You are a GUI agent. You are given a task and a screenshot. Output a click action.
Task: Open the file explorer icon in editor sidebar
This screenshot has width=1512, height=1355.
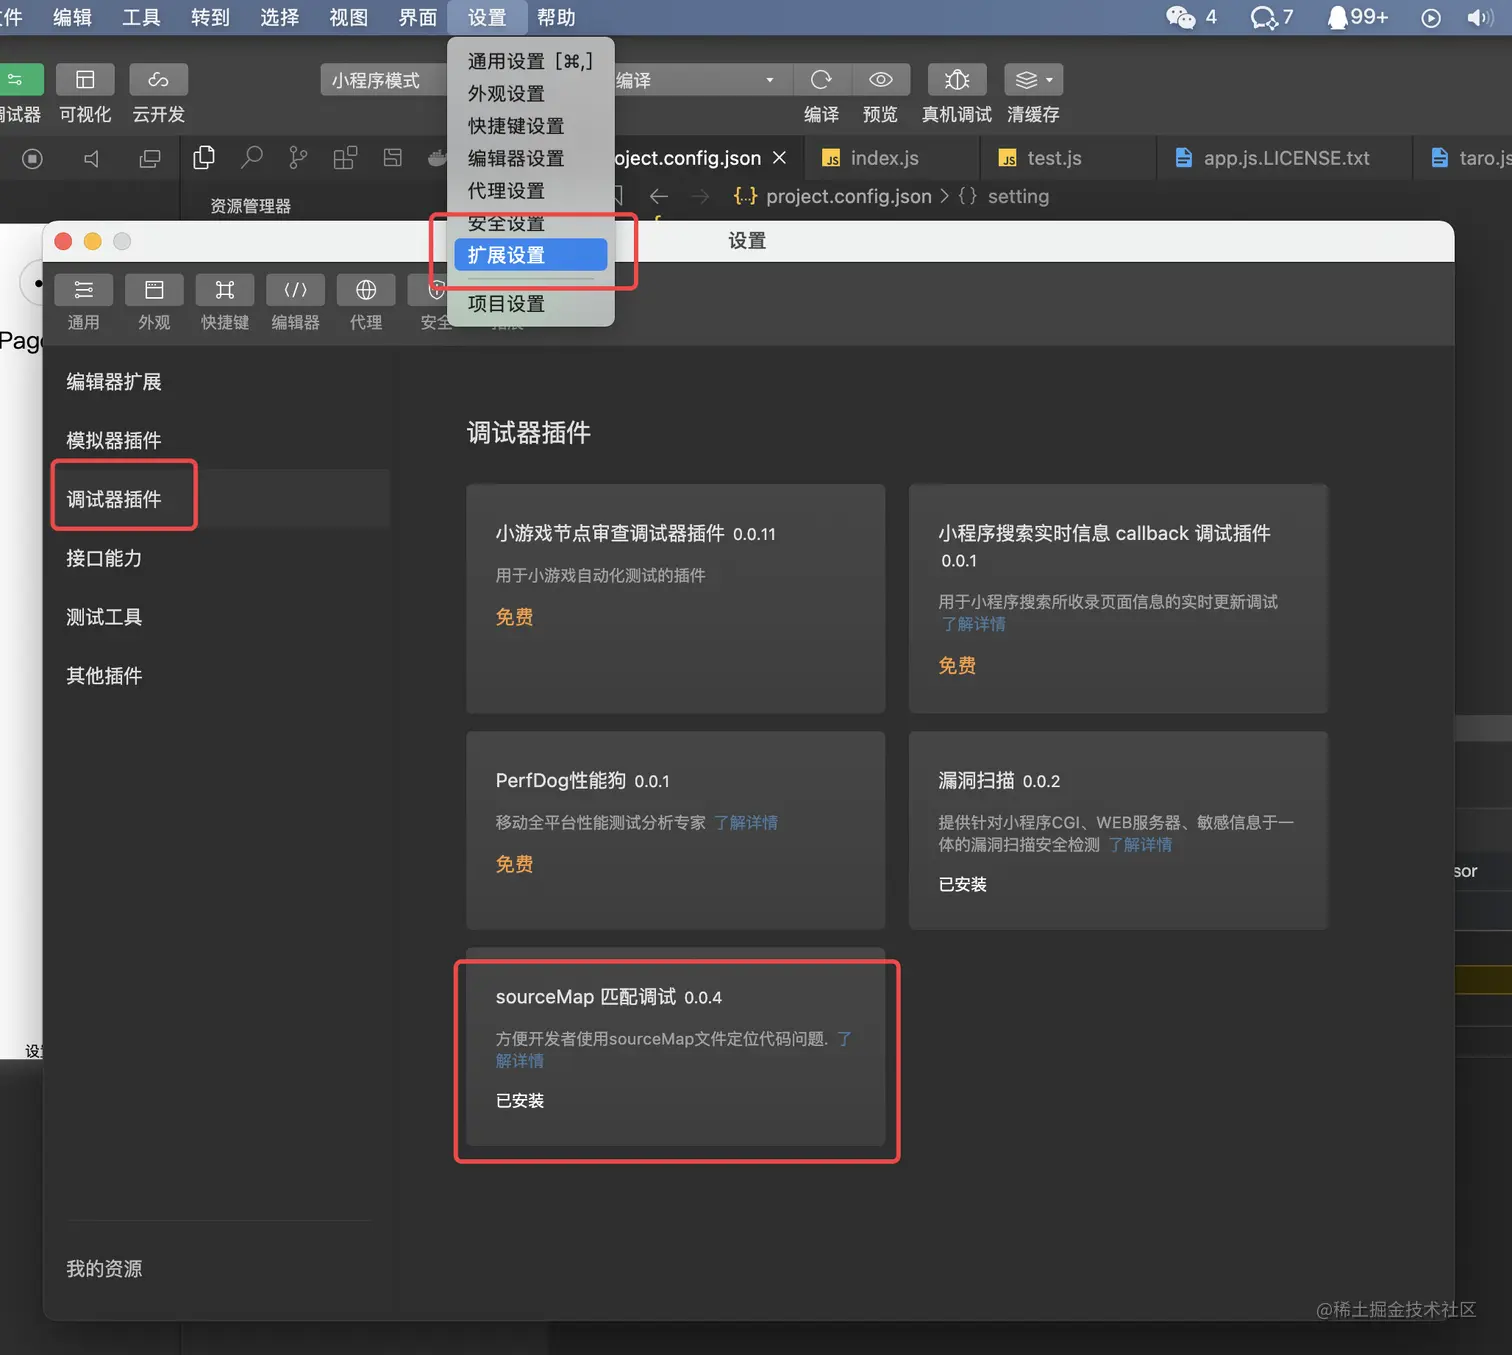point(204,157)
